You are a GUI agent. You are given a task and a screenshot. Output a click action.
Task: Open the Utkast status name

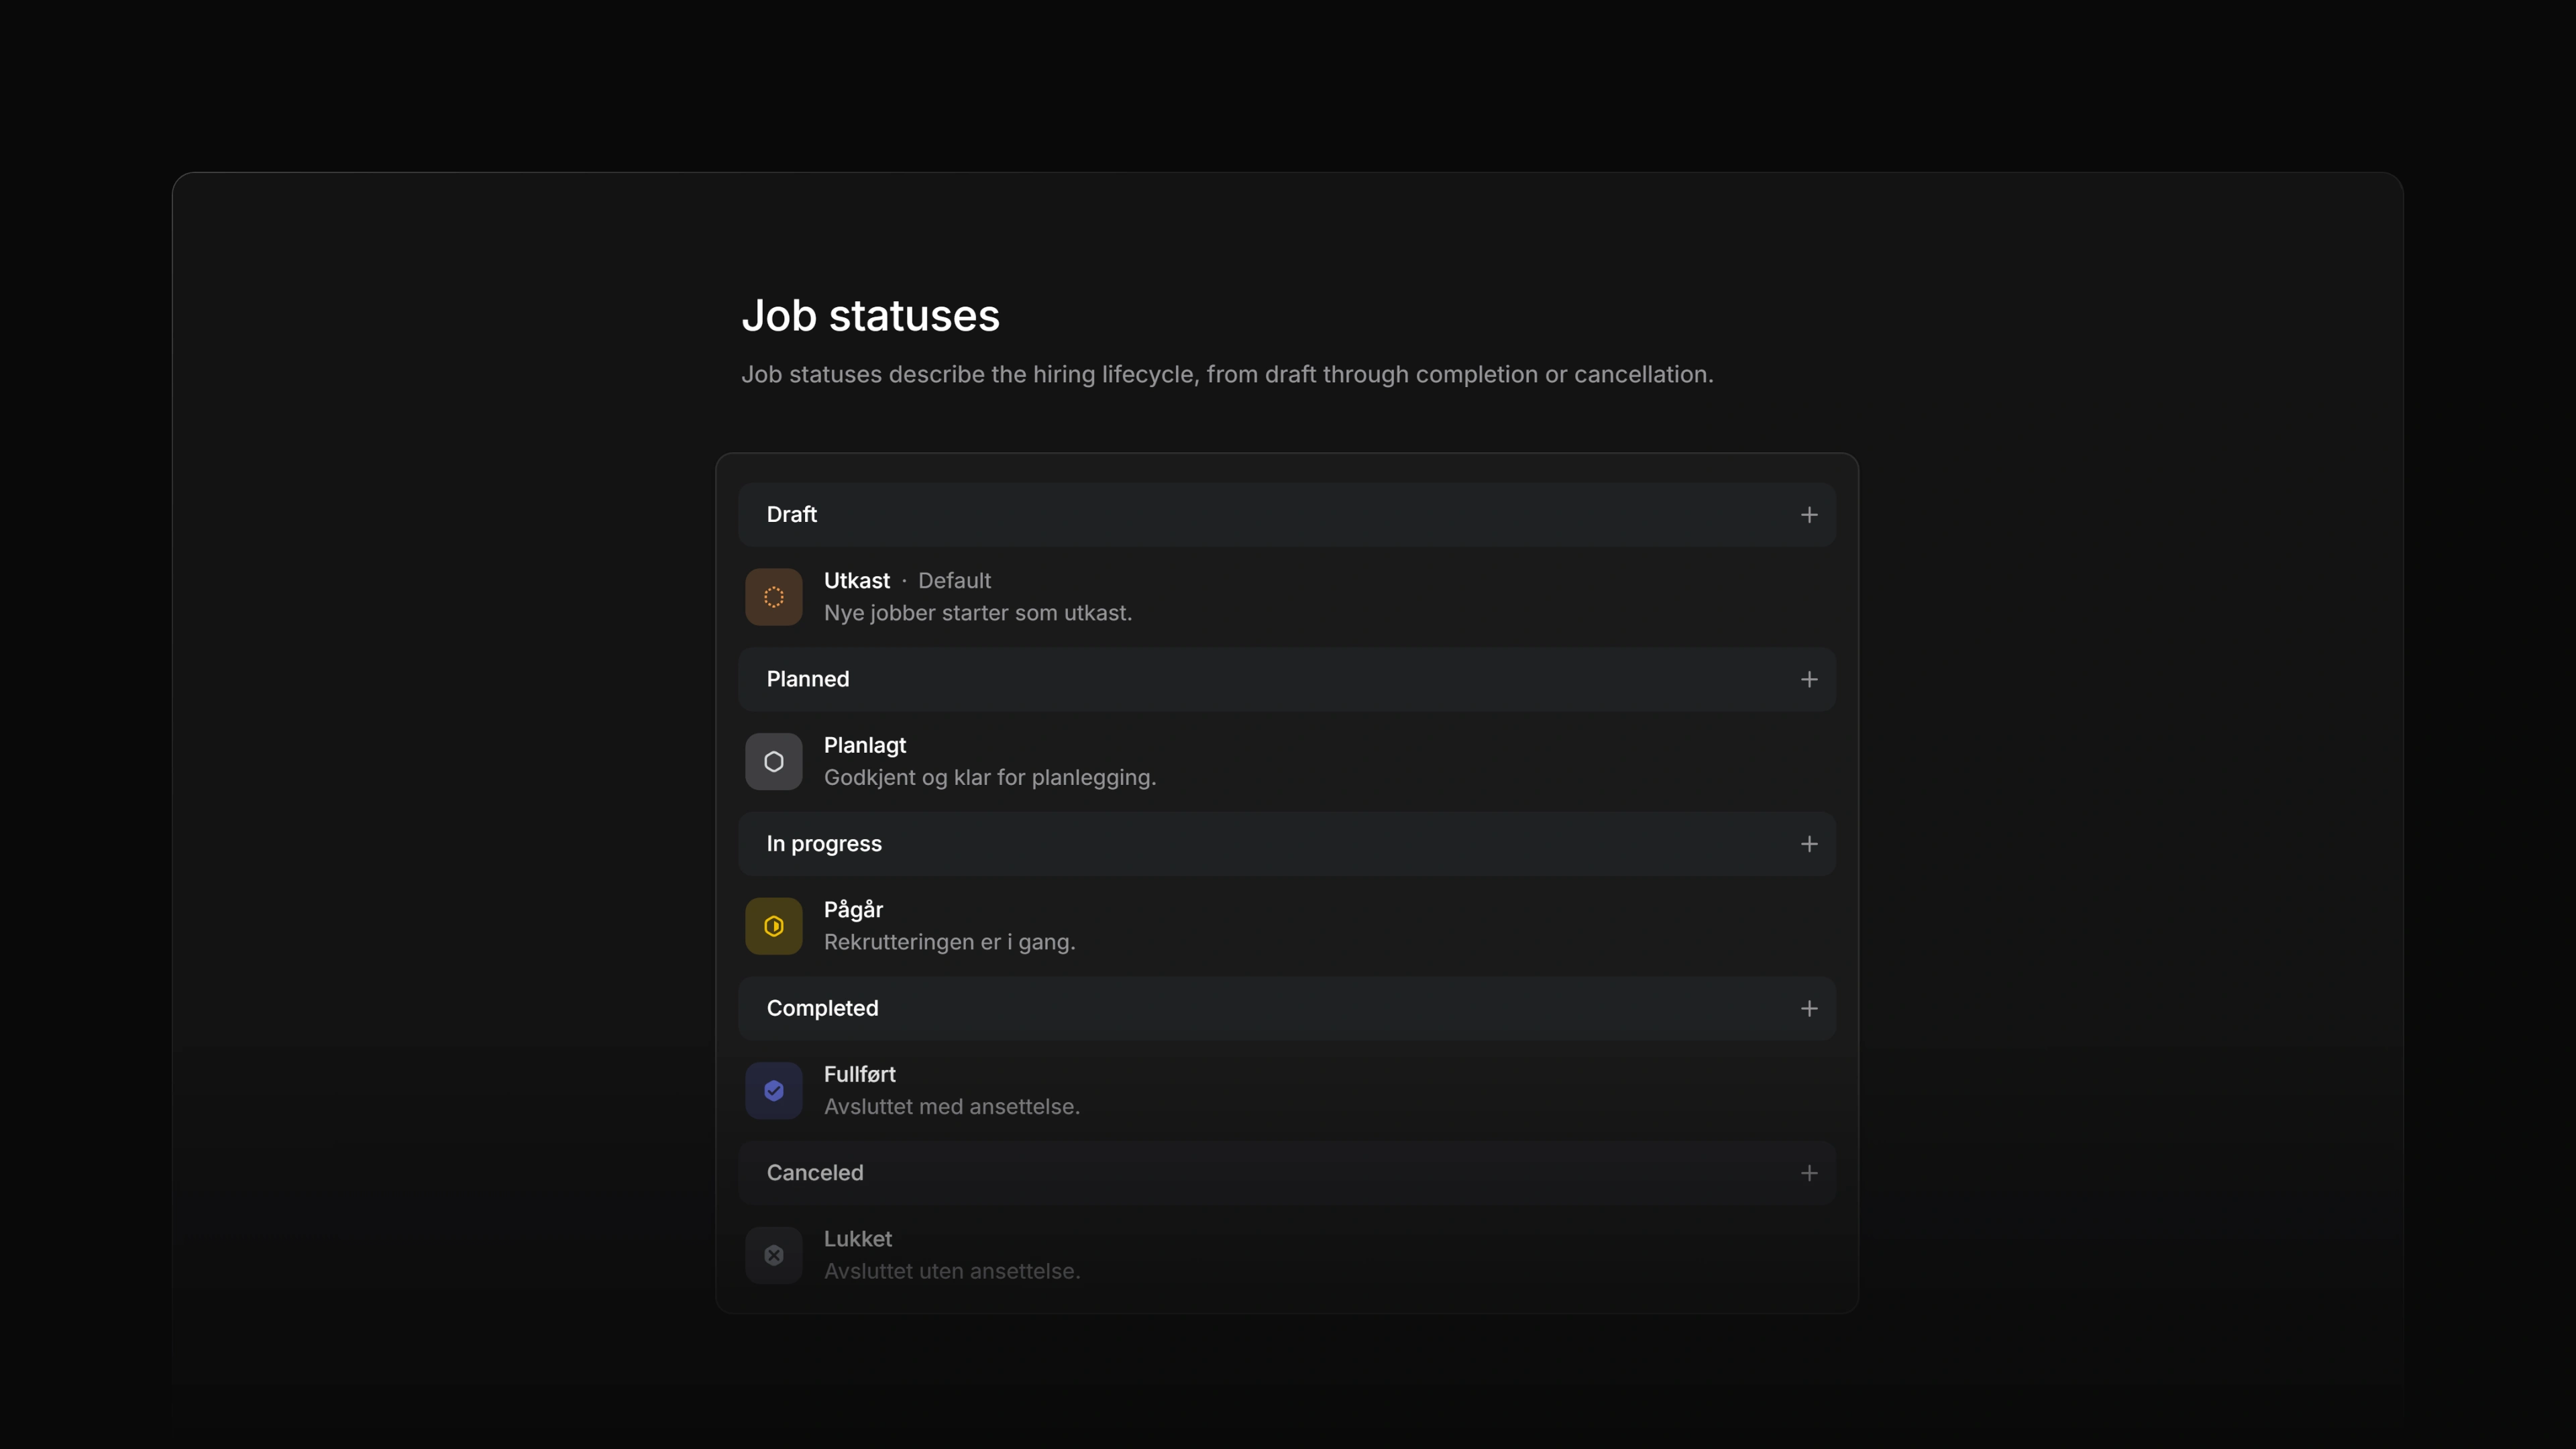coord(856,581)
